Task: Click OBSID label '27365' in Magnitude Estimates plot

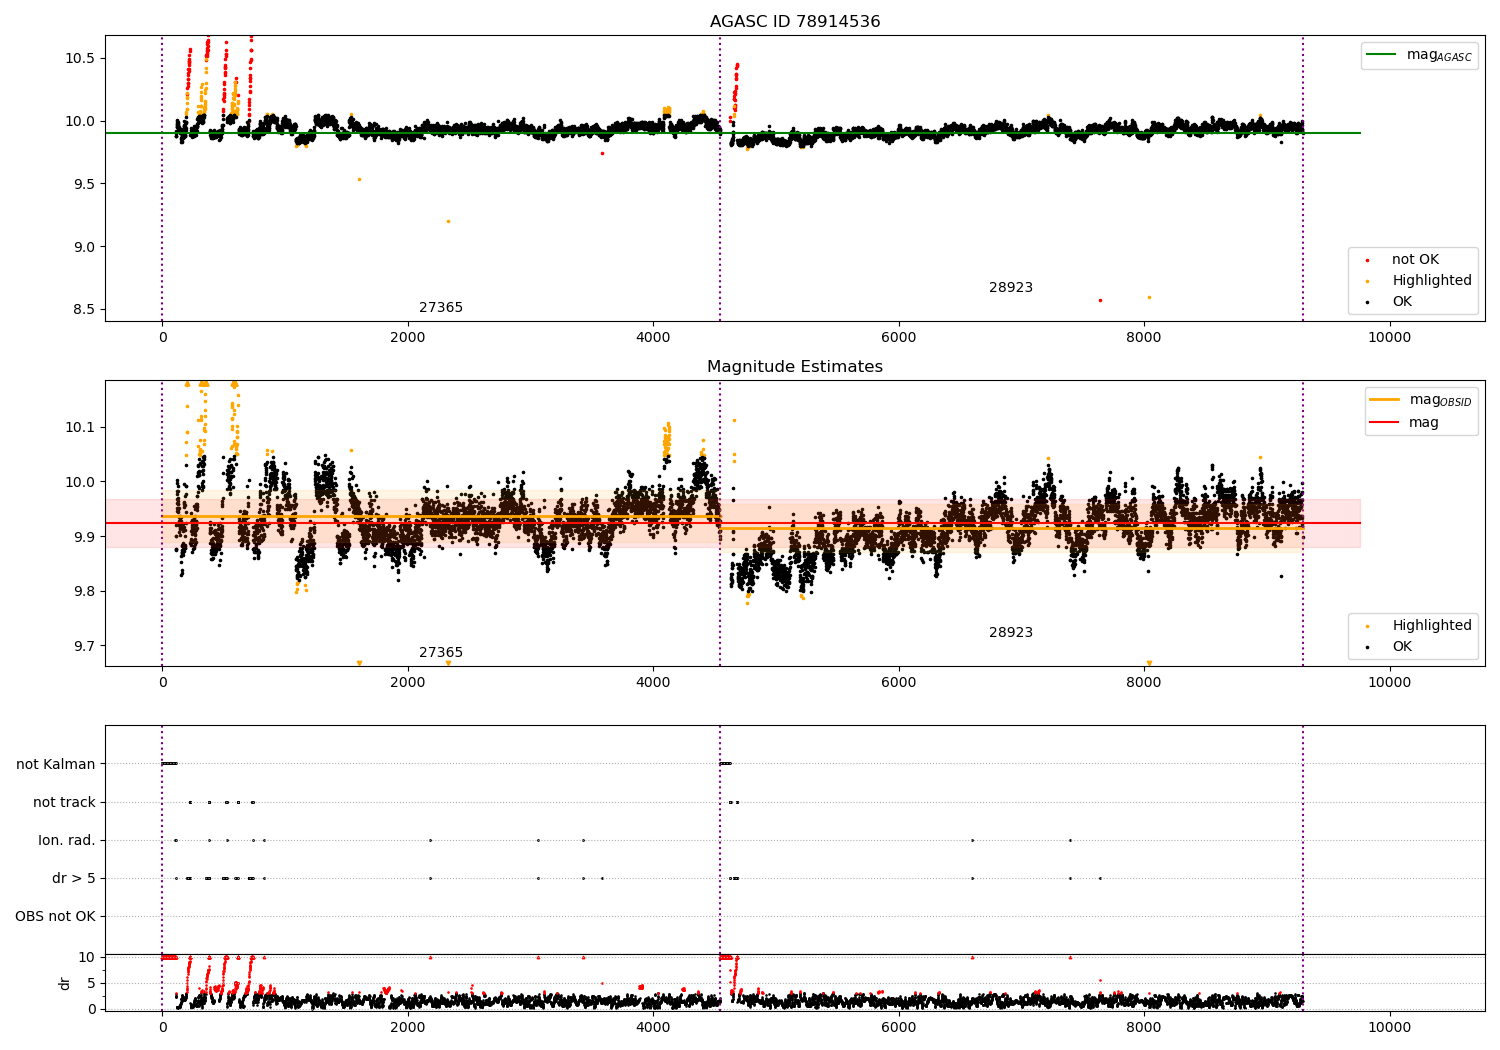Action: click(x=441, y=653)
